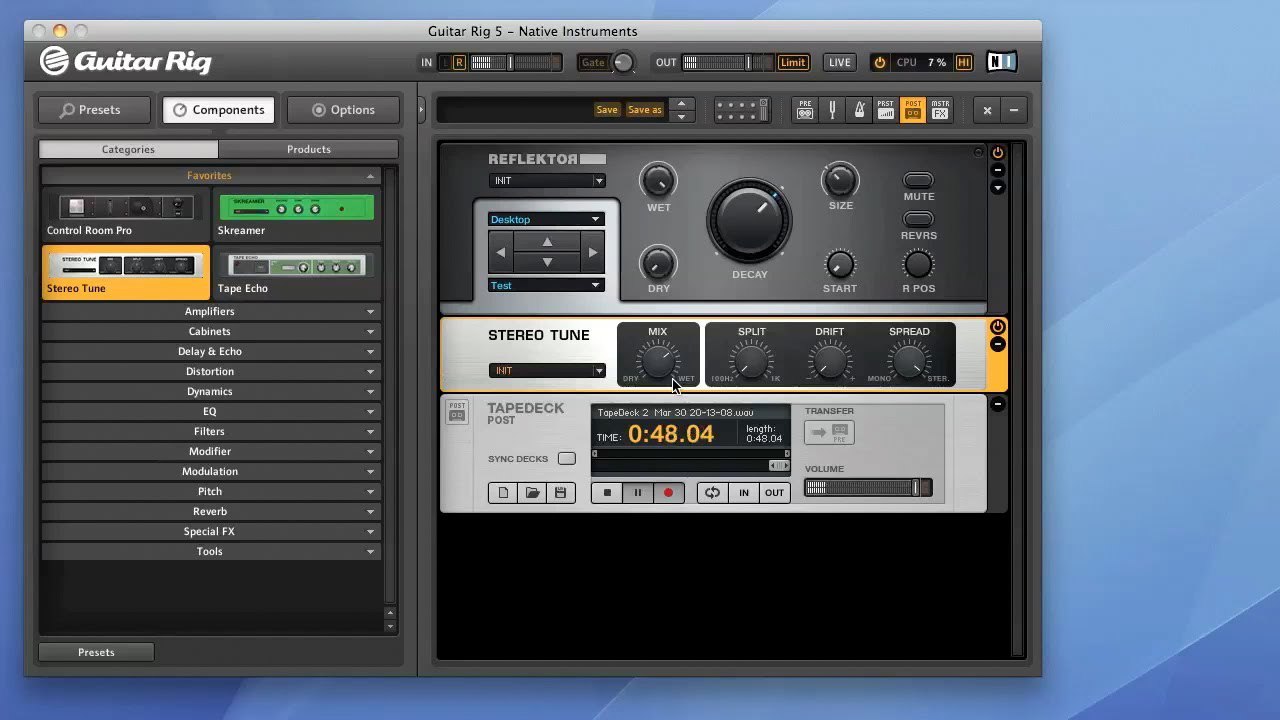Viewport: 1280px width, 720px height.
Task: Click the Save preset button
Action: point(607,110)
